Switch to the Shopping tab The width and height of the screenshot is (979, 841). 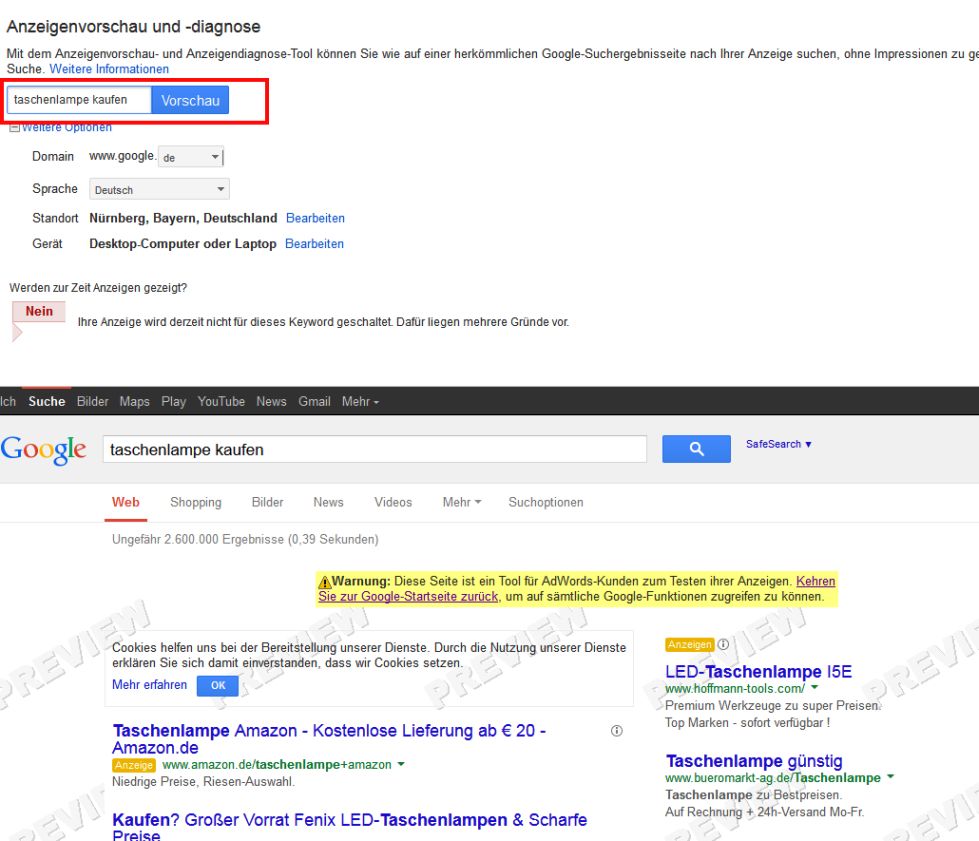(x=195, y=502)
